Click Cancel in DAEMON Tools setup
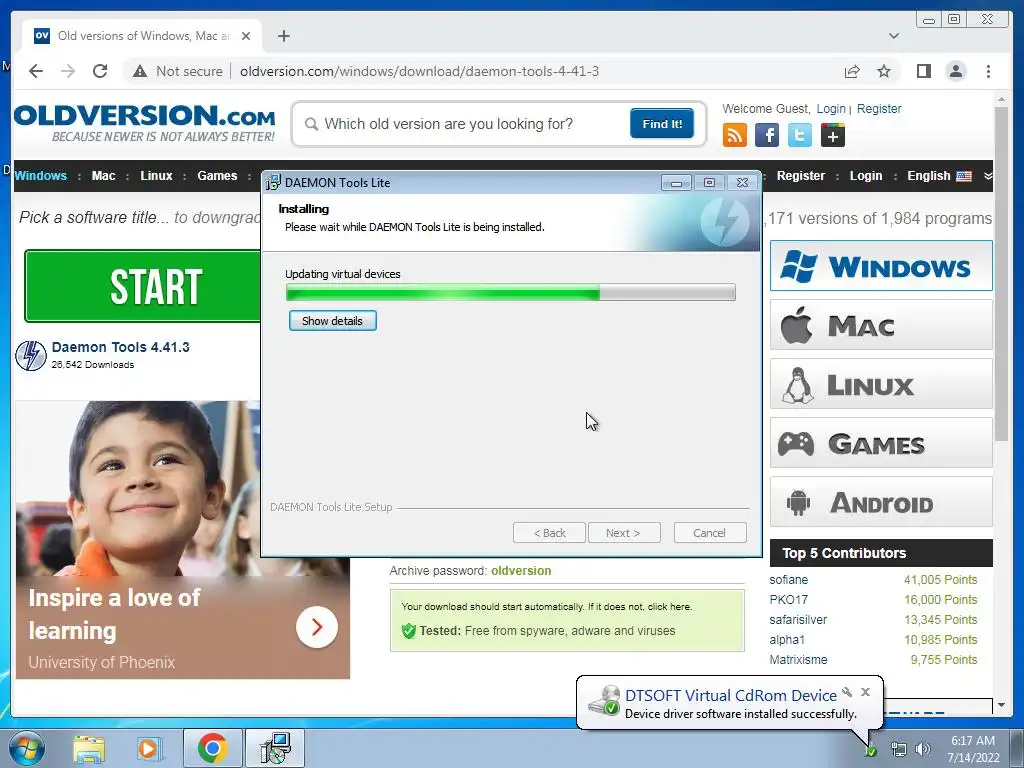The height and width of the screenshot is (768, 1024). click(710, 533)
